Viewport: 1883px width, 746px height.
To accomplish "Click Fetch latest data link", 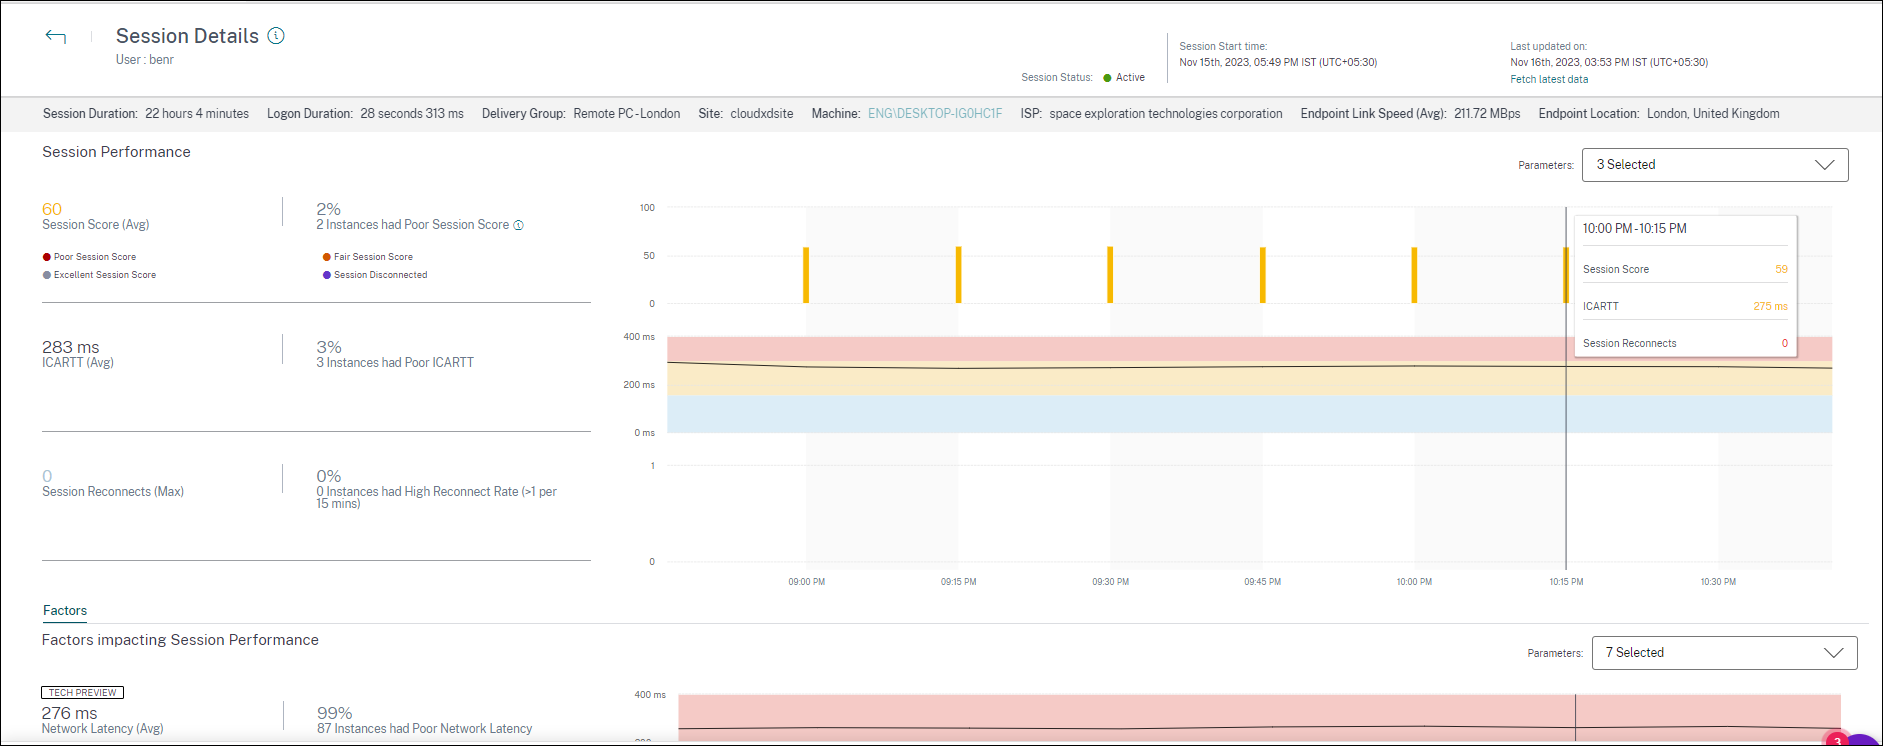I will [1548, 79].
